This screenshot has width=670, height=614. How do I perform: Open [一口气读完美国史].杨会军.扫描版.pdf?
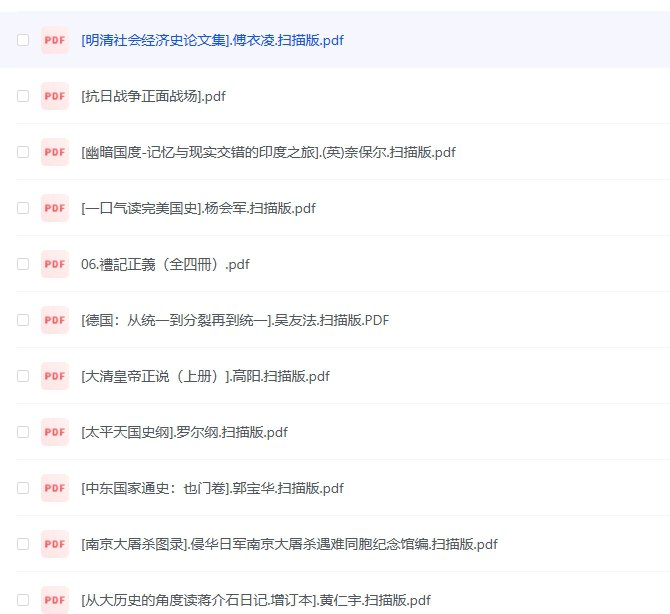tap(198, 208)
